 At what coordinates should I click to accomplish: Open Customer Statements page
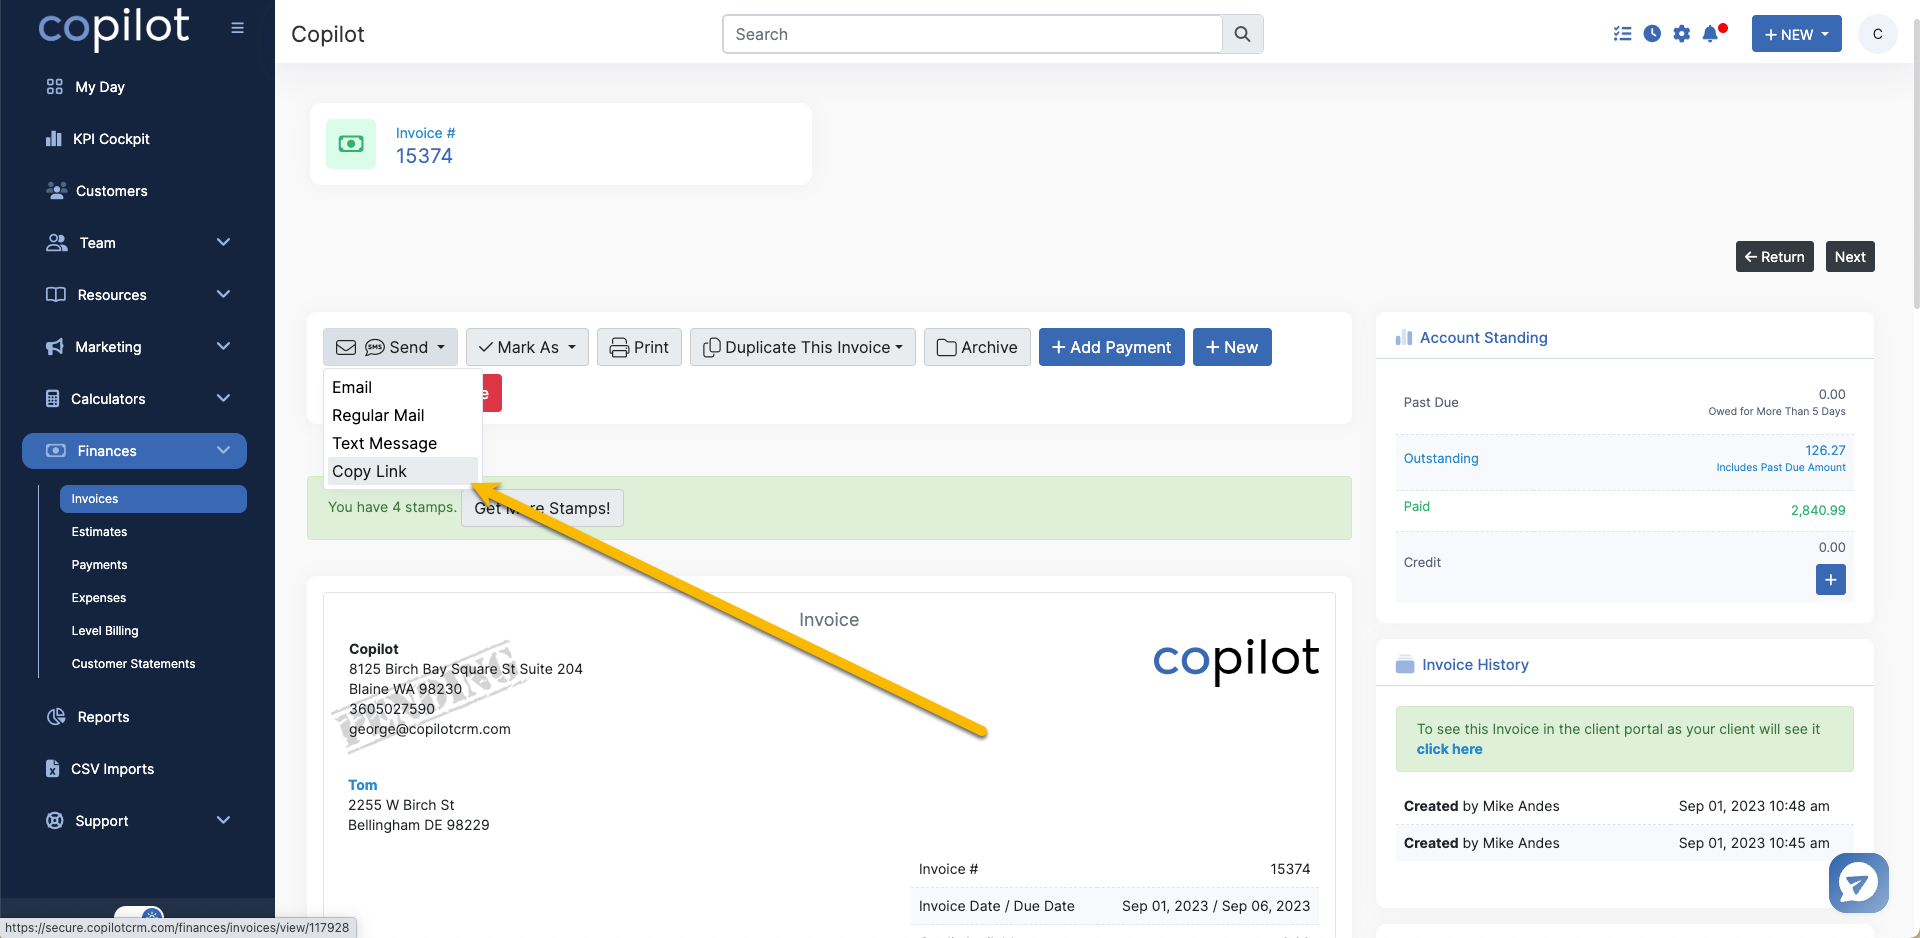tap(133, 664)
